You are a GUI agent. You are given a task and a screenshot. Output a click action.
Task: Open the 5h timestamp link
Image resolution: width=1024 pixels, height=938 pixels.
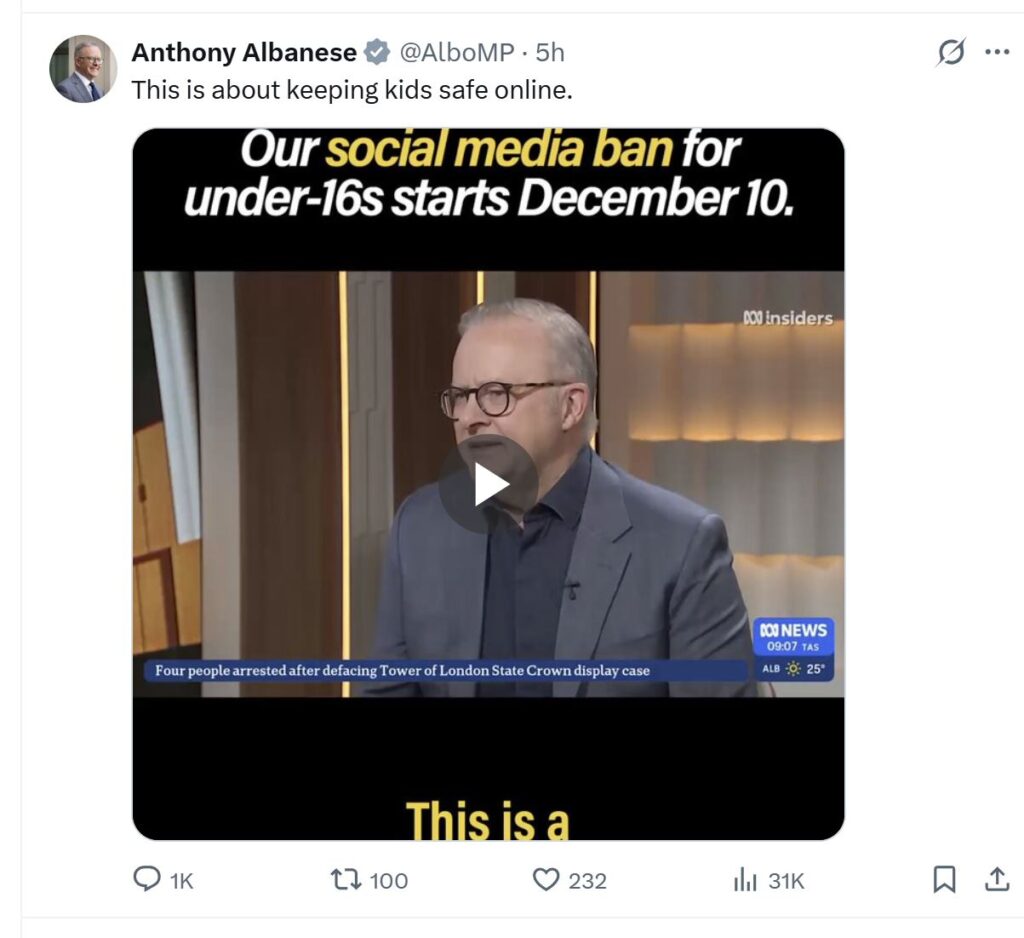[x=550, y=52]
